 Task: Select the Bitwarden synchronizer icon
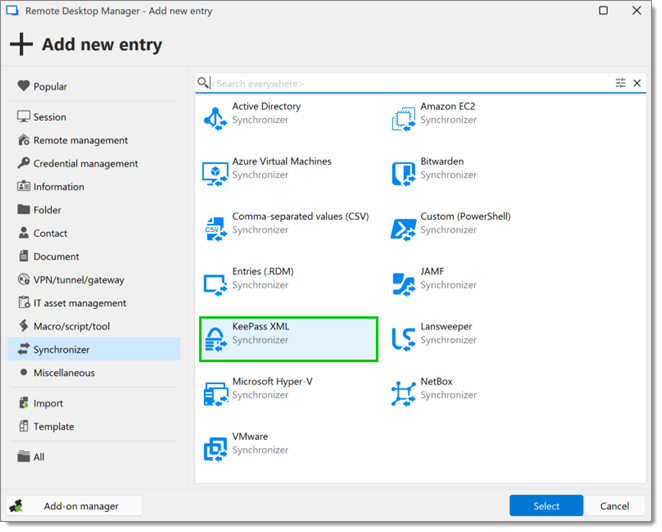pos(404,174)
